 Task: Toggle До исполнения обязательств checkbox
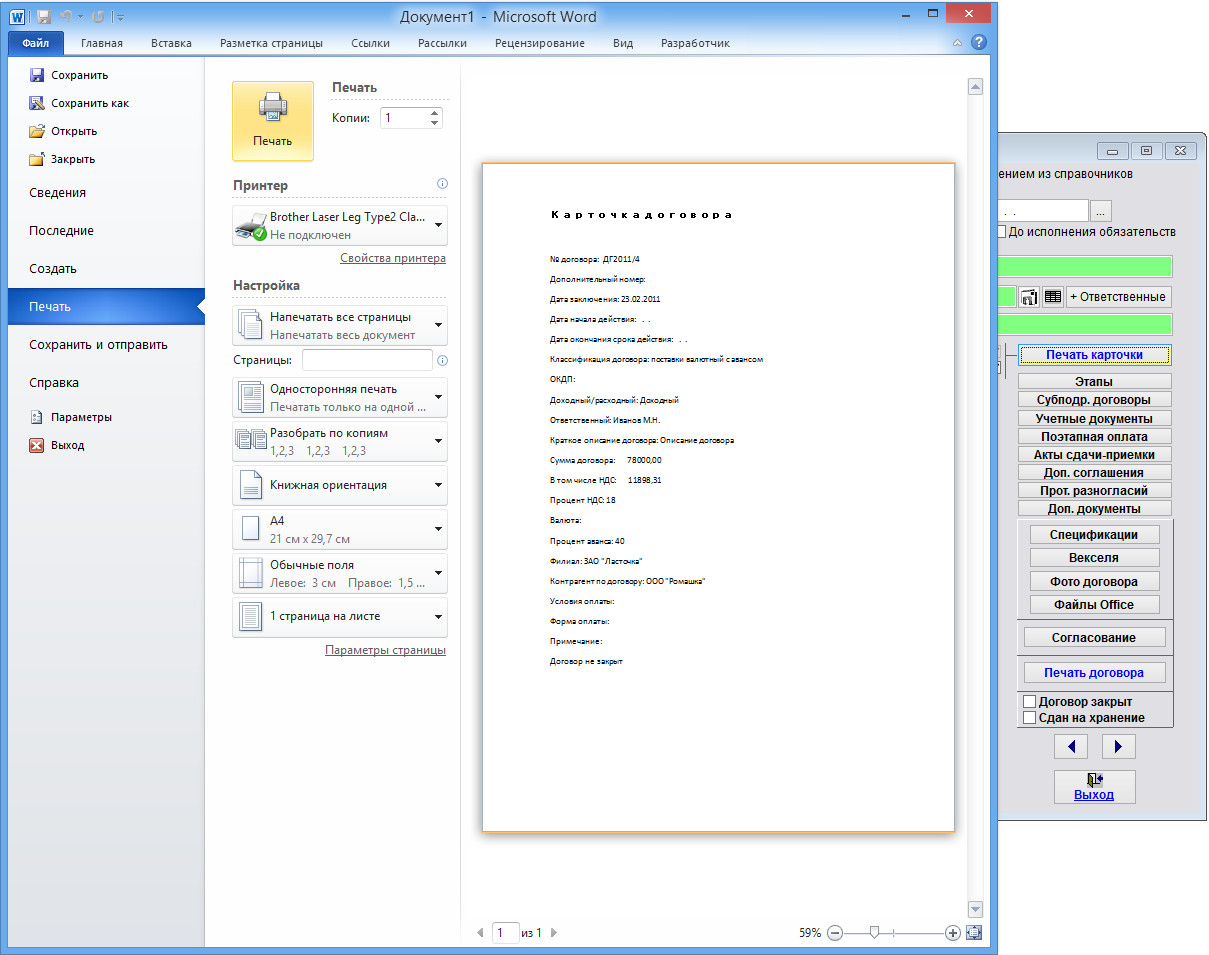[x=1000, y=232]
